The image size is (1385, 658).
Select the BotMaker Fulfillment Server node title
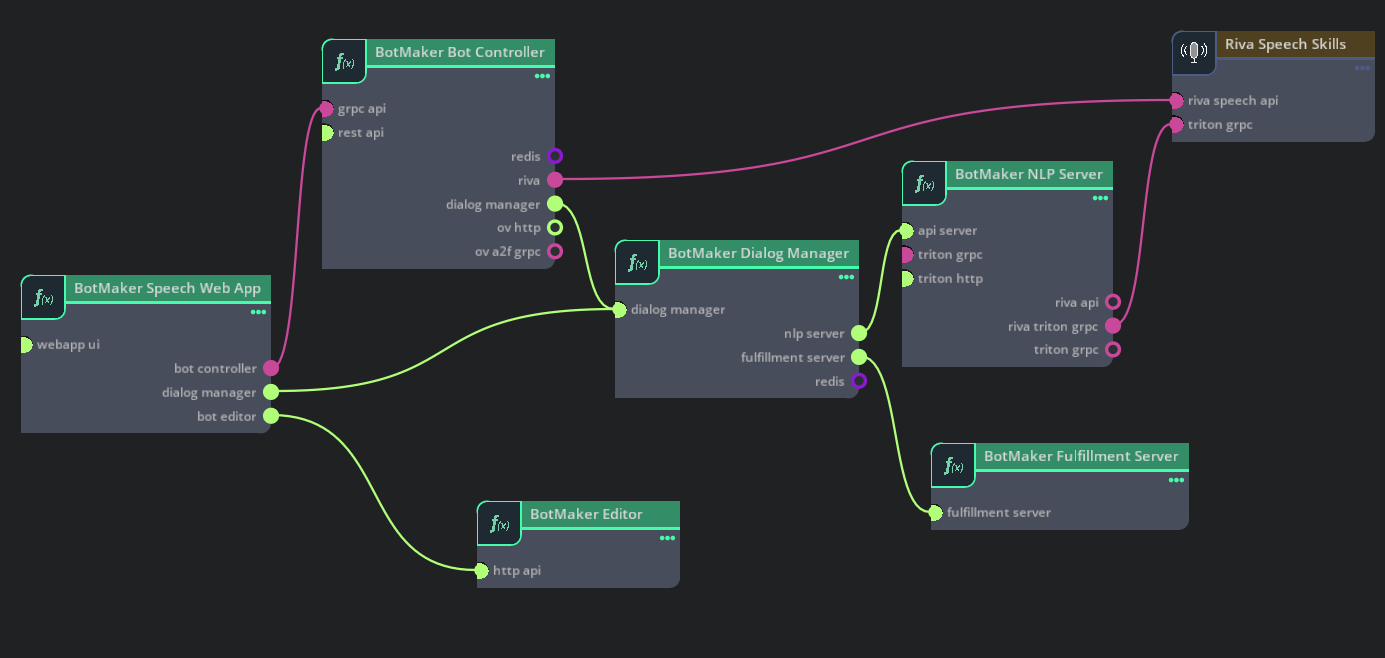click(1081, 456)
